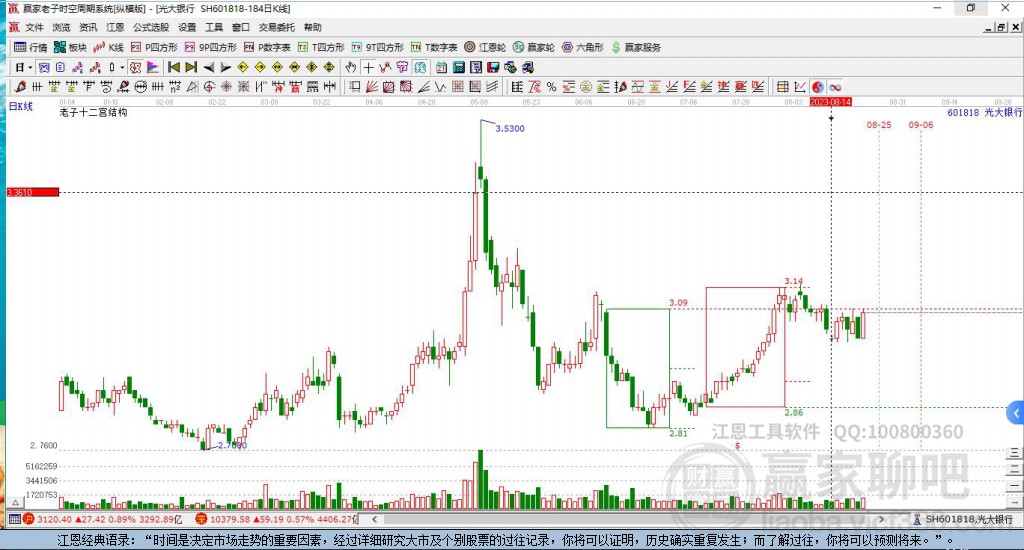Open the 六角形 hexagon tool

[x=583, y=47]
